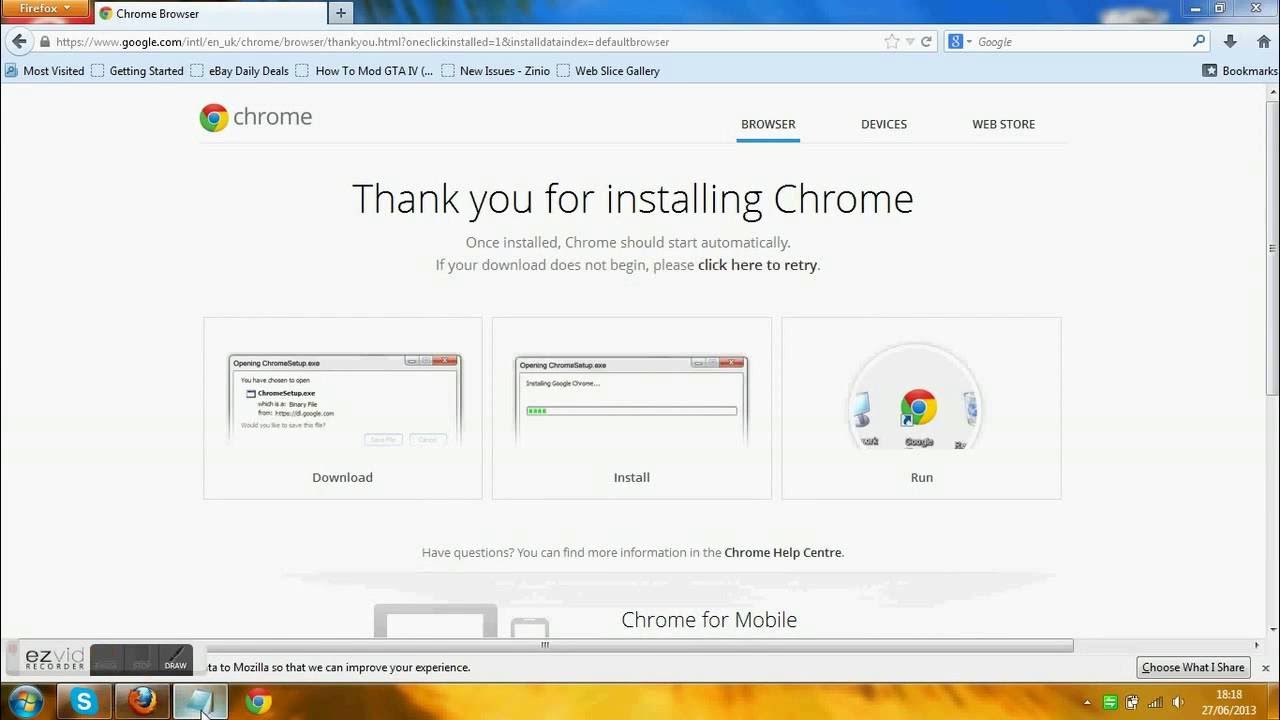Viewport: 1280px width, 720px height.
Task: Click the search magnifier in Google box
Action: pos(1199,42)
